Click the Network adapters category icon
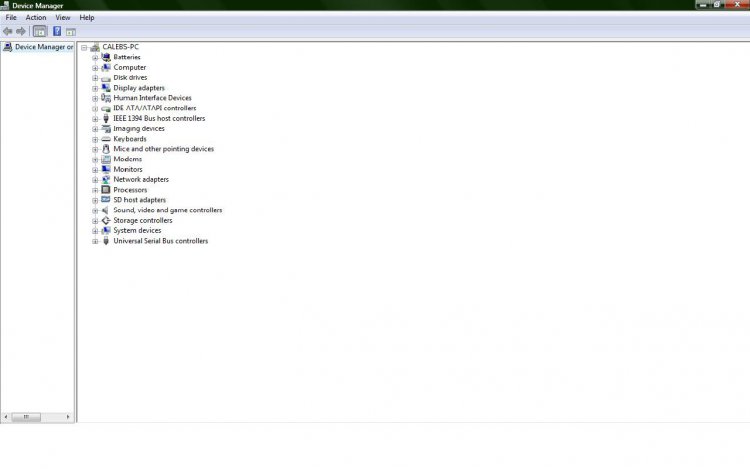This screenshot has width=750, height=469. [x=106, y=180]
